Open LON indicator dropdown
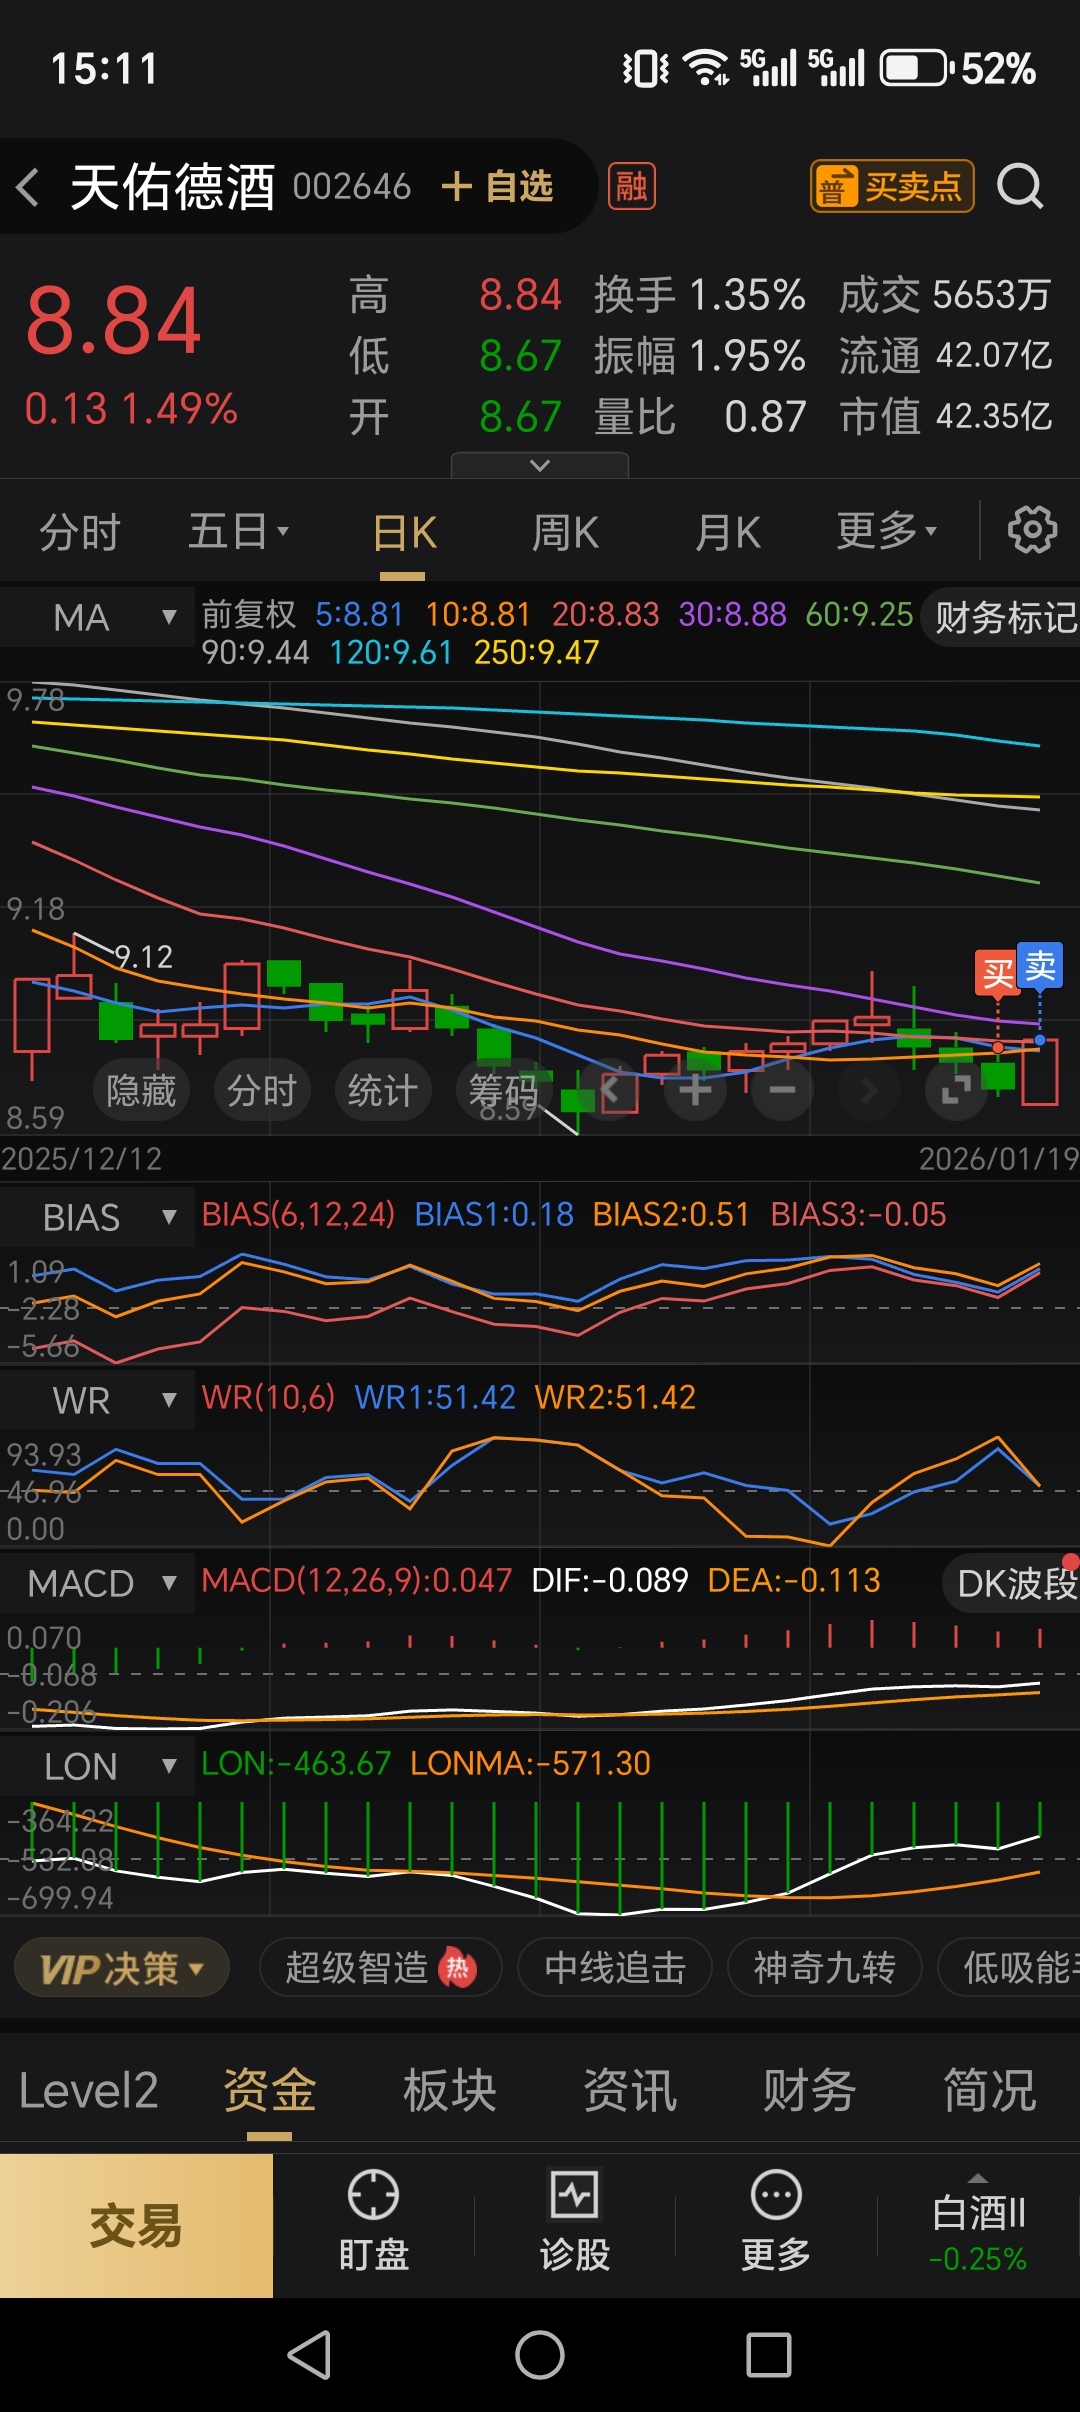Screen dimensions: 1080x2412 pos(98,1766)
